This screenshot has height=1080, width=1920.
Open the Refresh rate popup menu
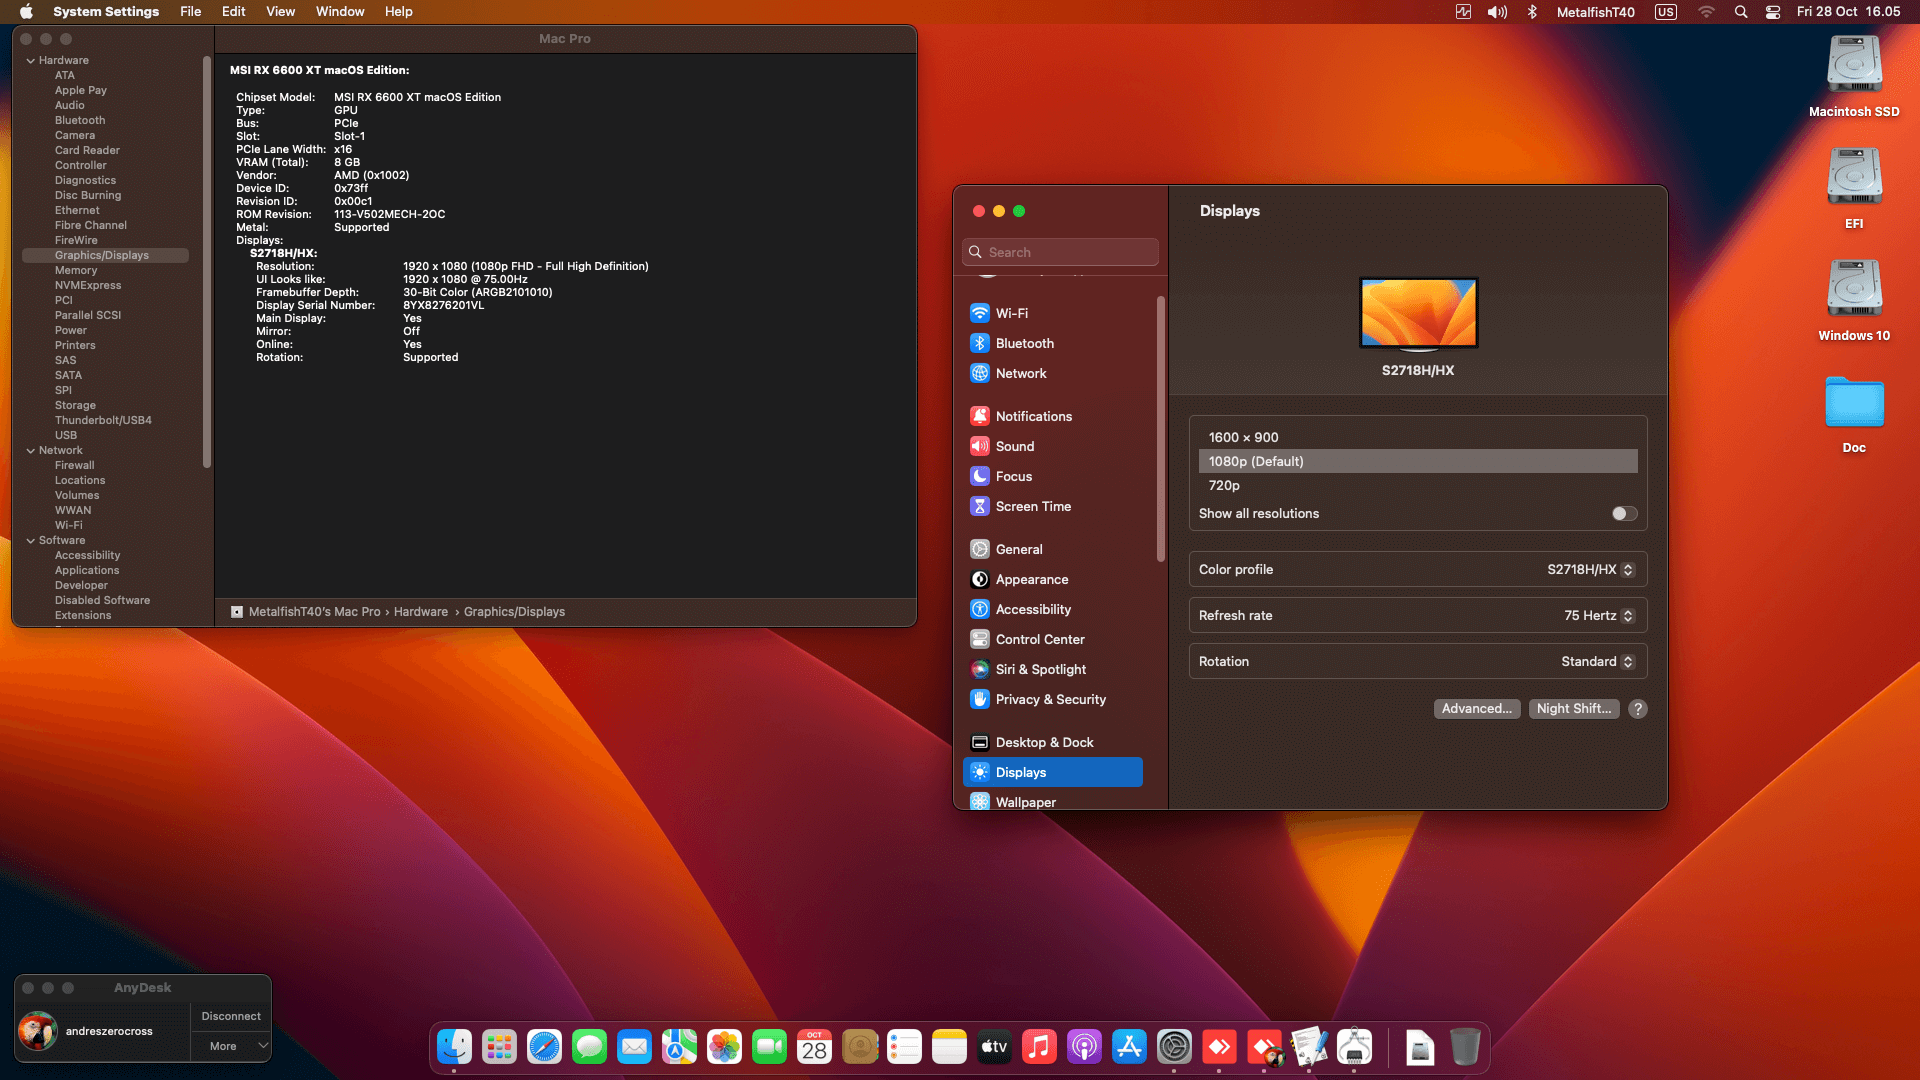point(1598,615)
